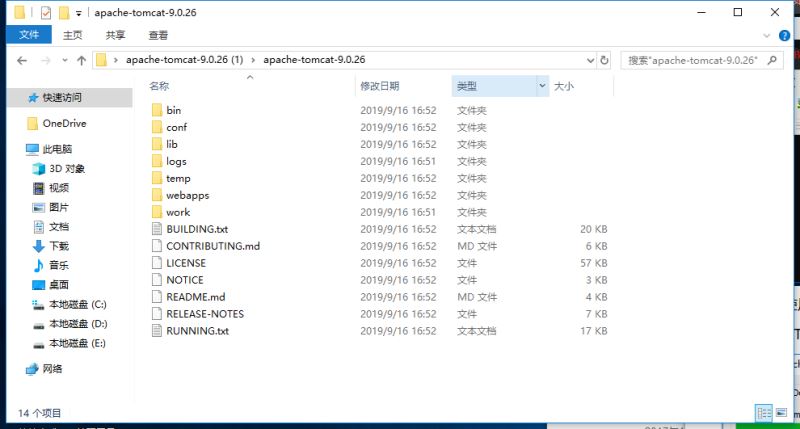This screenshot has width=800, height=429.
Task: Click properties icon in quick access toolbar
Action: pyautogui.click(x=43, y=13)
